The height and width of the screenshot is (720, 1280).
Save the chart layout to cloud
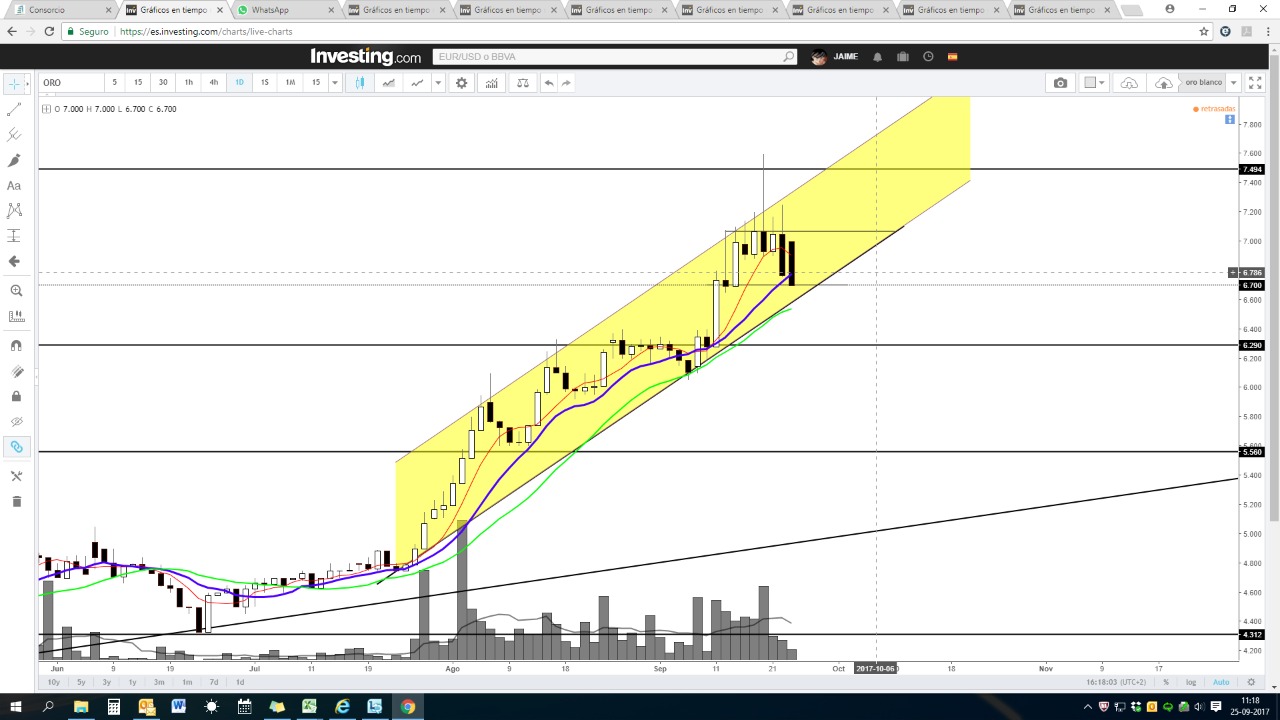coord(1163,83)
